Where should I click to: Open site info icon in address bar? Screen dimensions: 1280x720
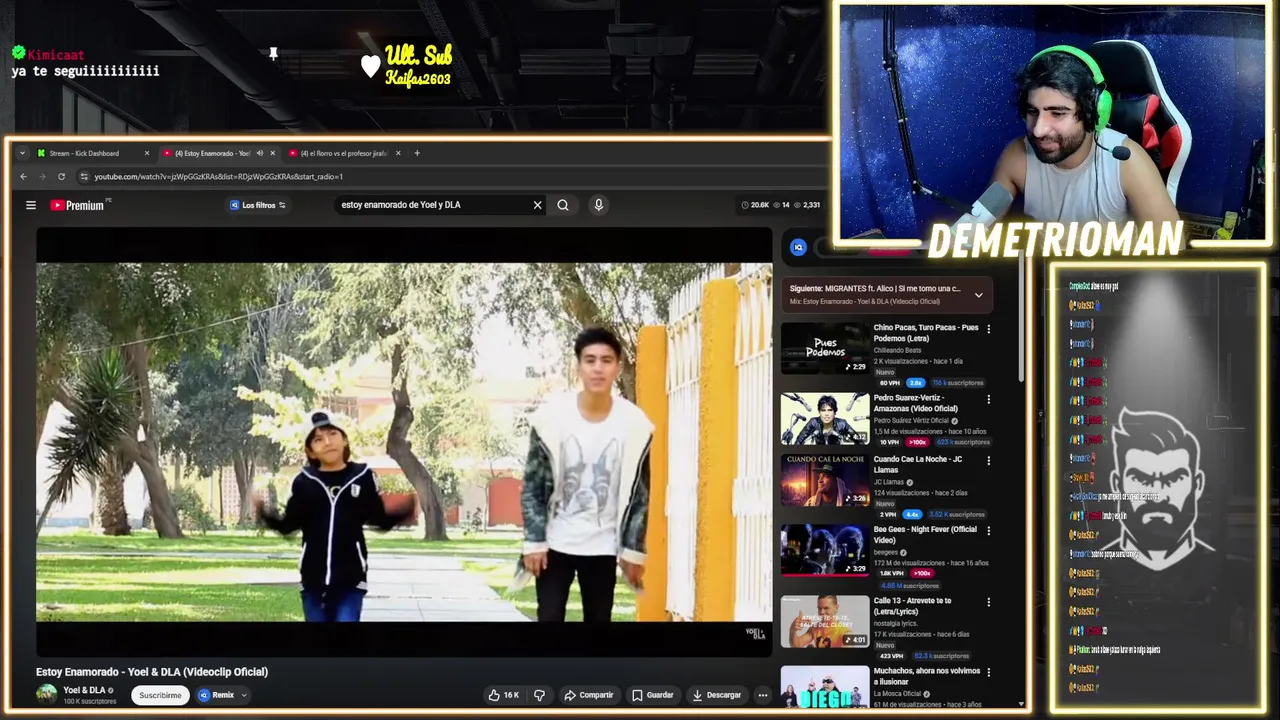pos(85,177)
